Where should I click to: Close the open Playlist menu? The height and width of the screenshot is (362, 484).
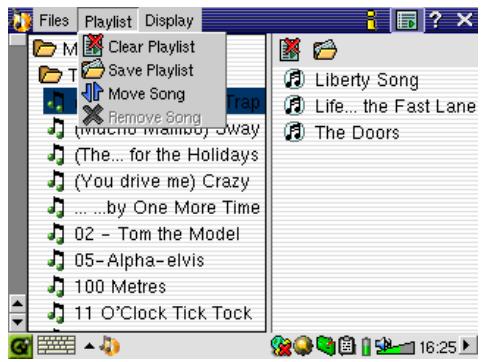(108, 21)
